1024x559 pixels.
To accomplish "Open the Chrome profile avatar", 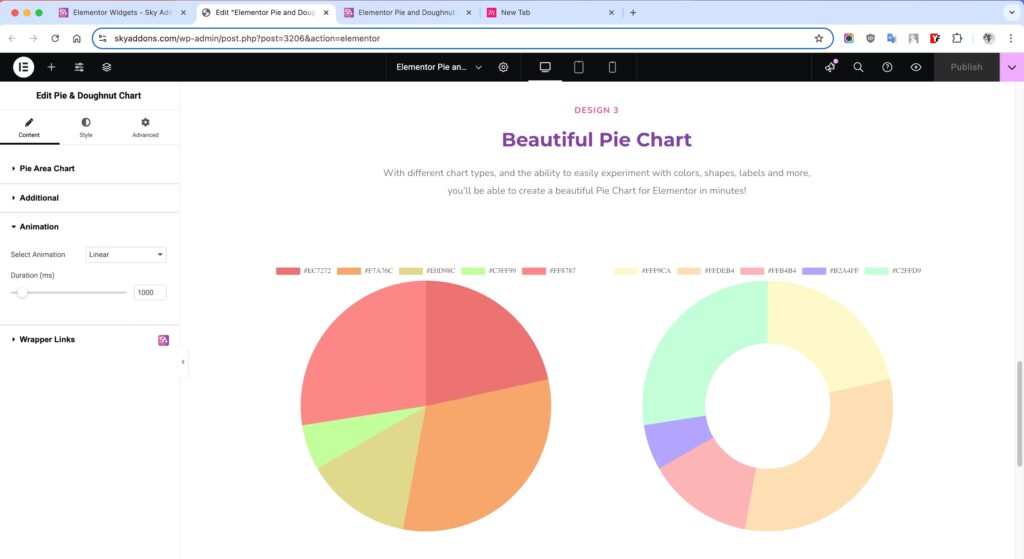I will tap(988, 39).
